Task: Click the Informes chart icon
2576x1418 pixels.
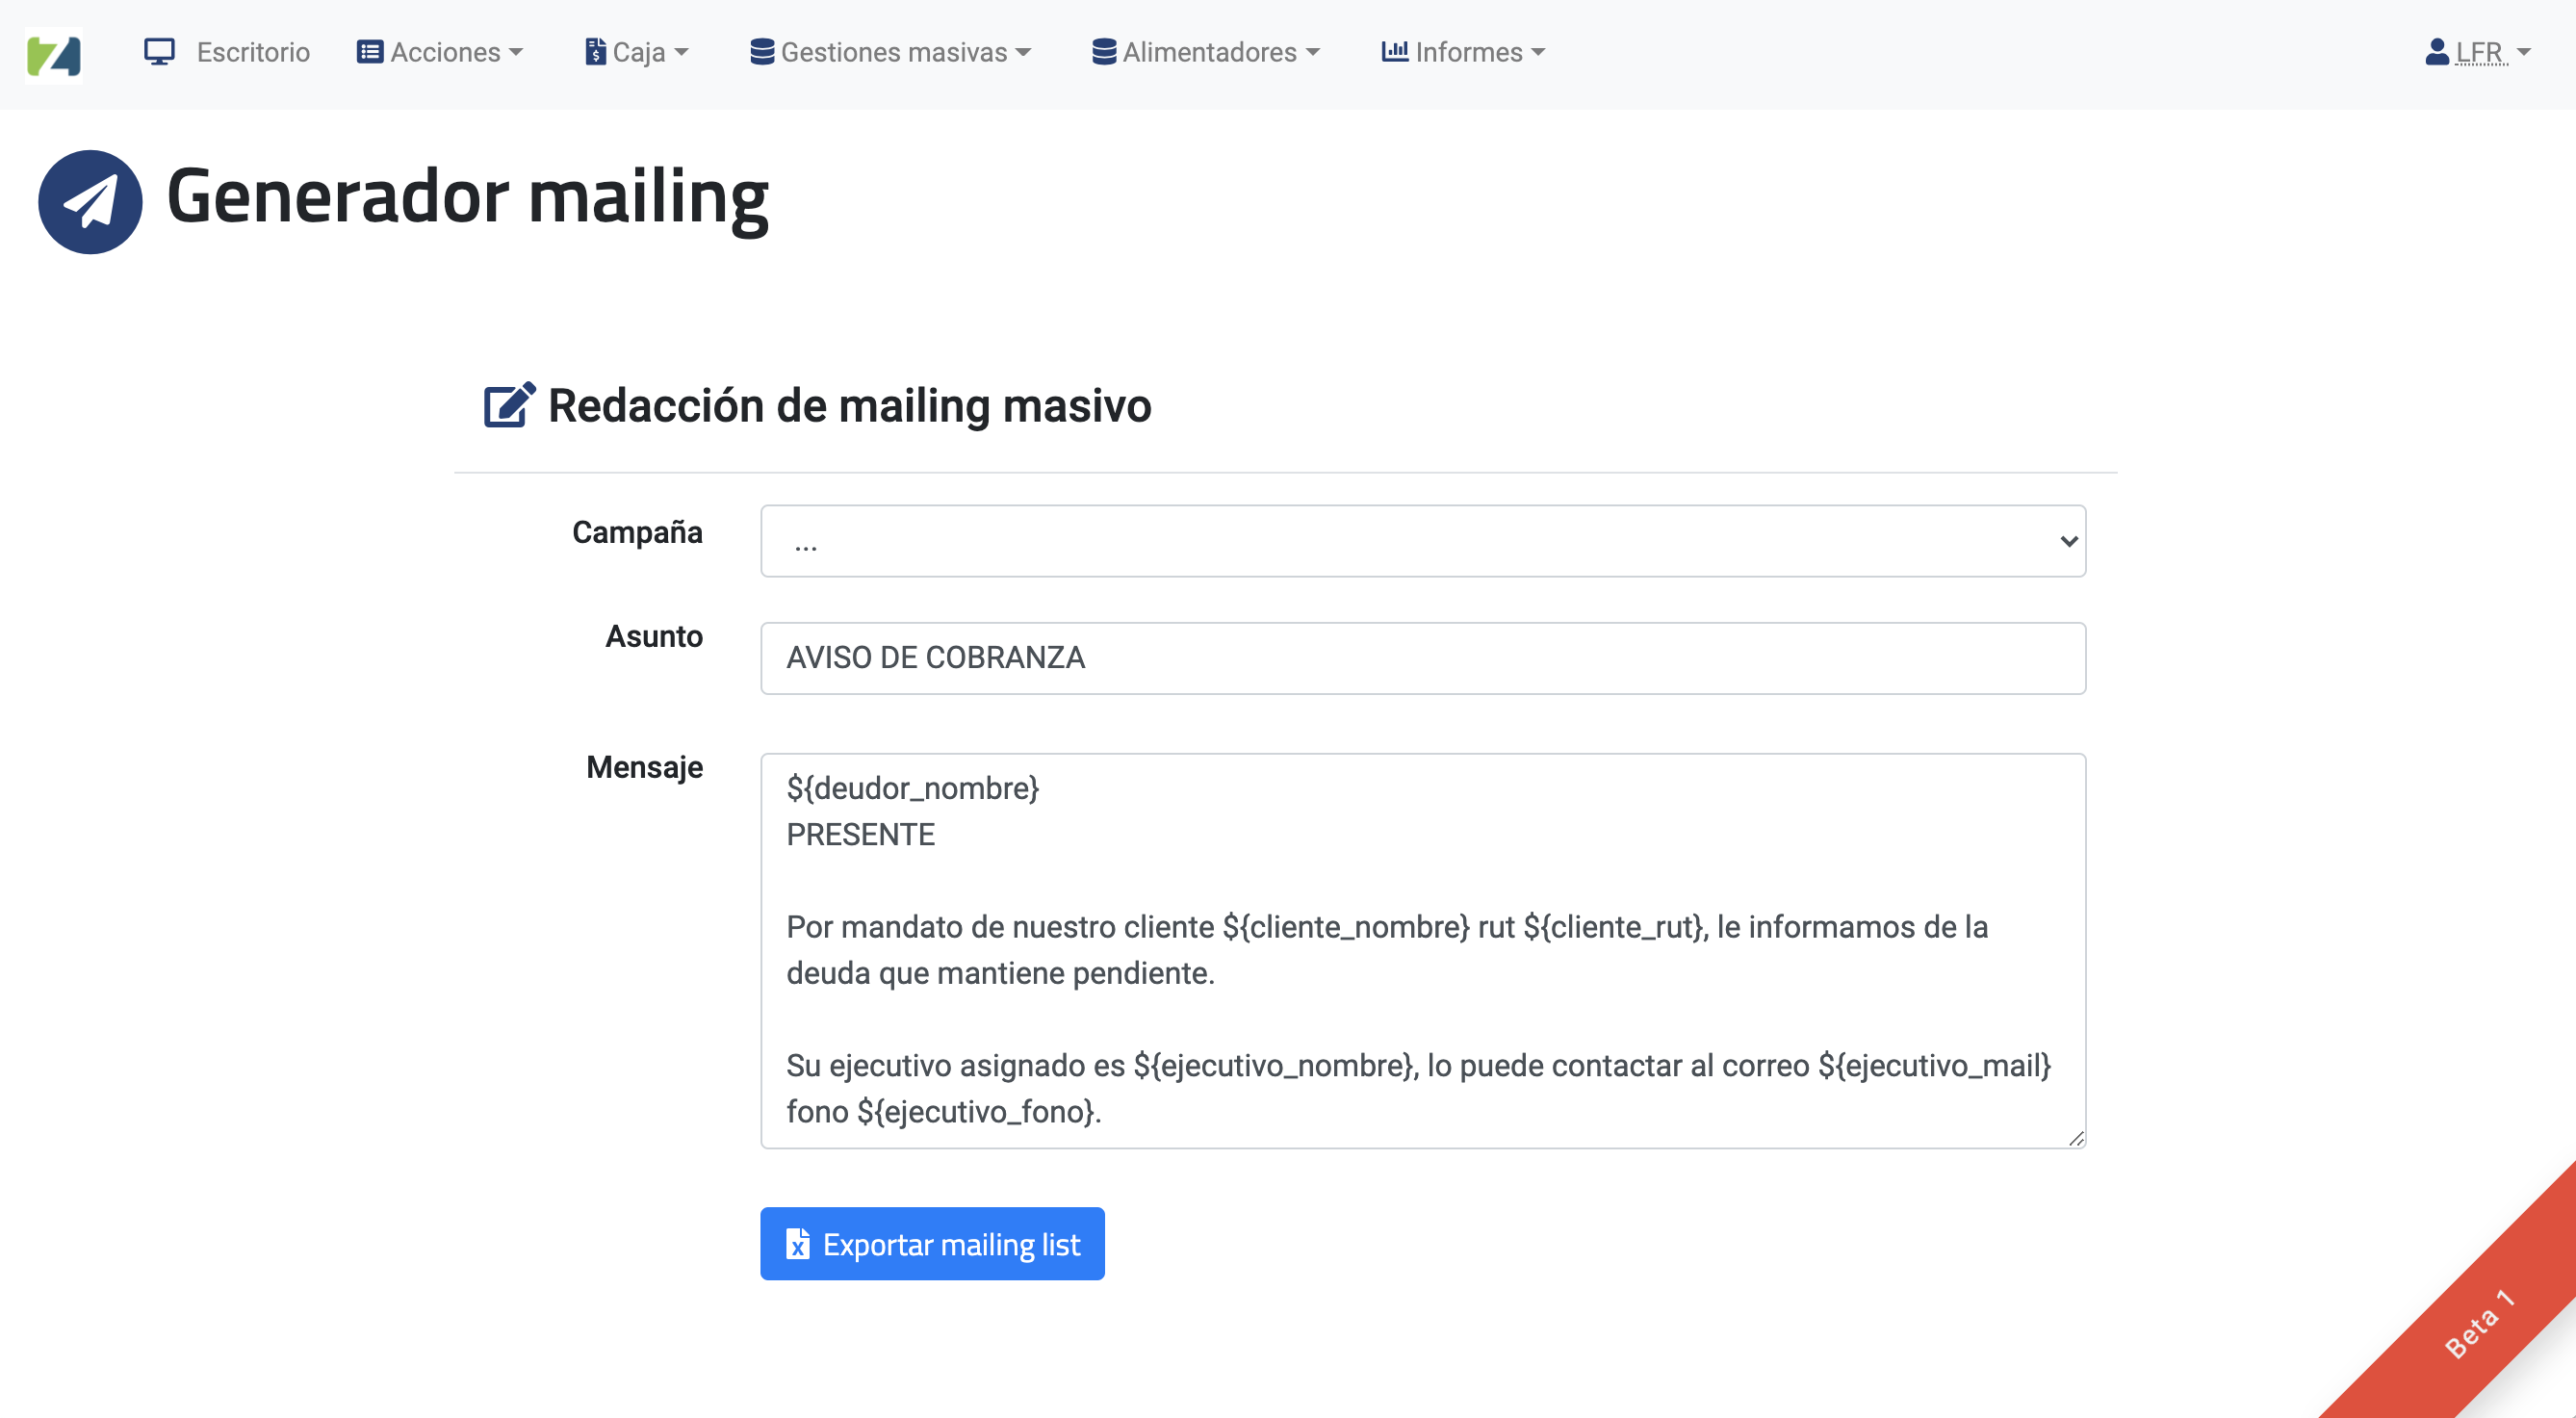Action: [x=1395, y=51]
